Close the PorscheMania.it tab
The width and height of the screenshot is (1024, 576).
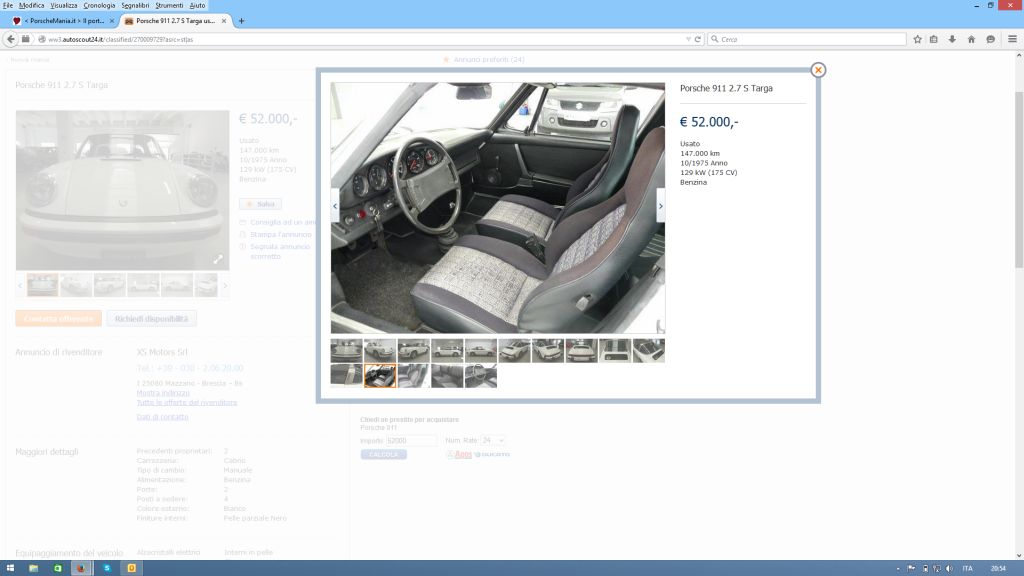point(112,21)
